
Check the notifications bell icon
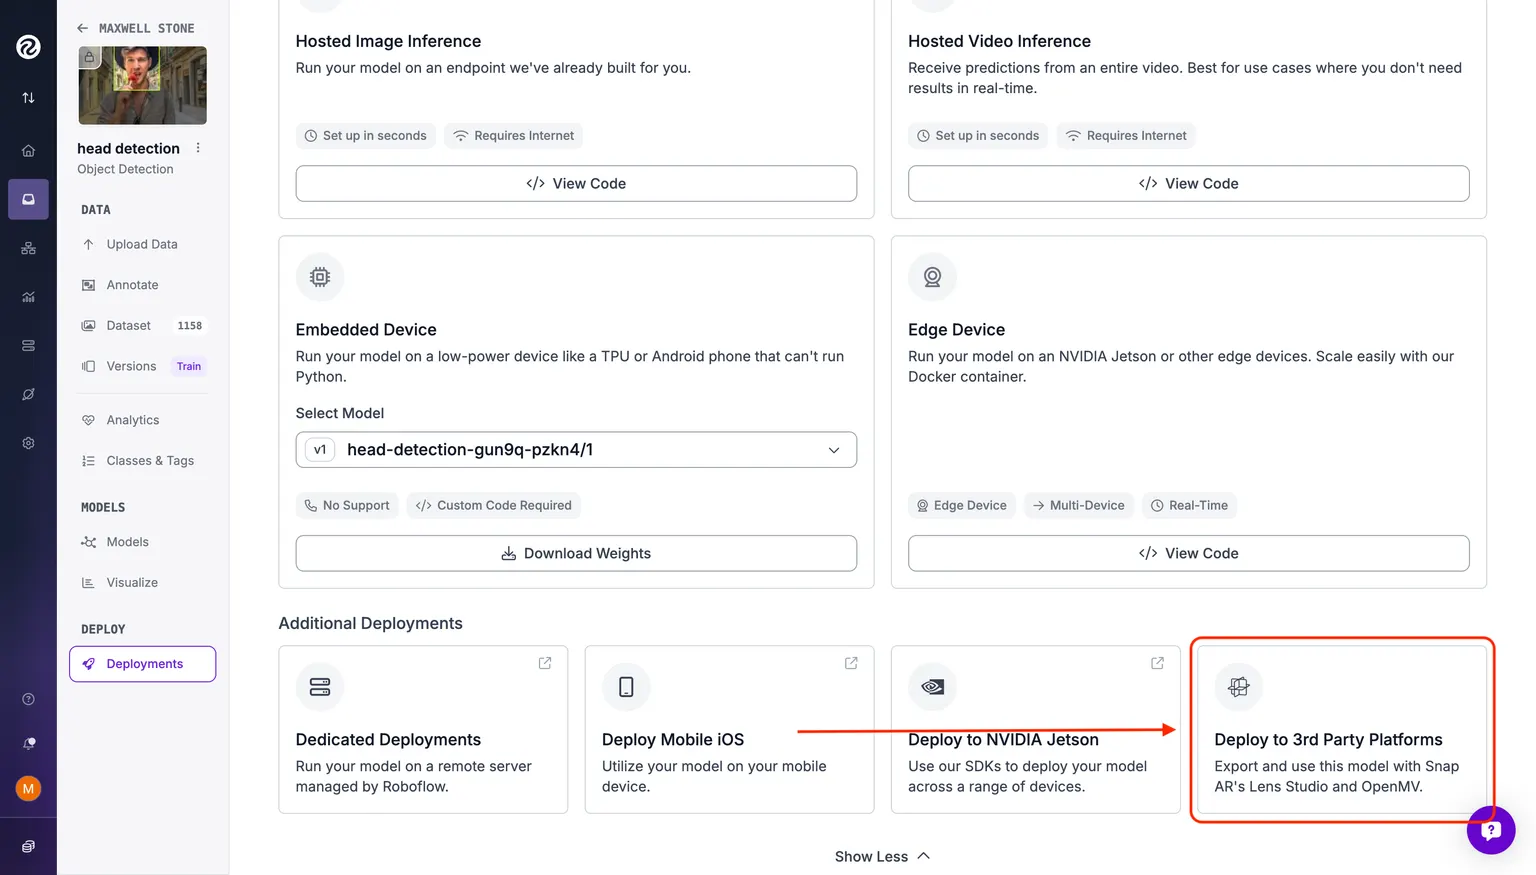click(x=28, y=744)
